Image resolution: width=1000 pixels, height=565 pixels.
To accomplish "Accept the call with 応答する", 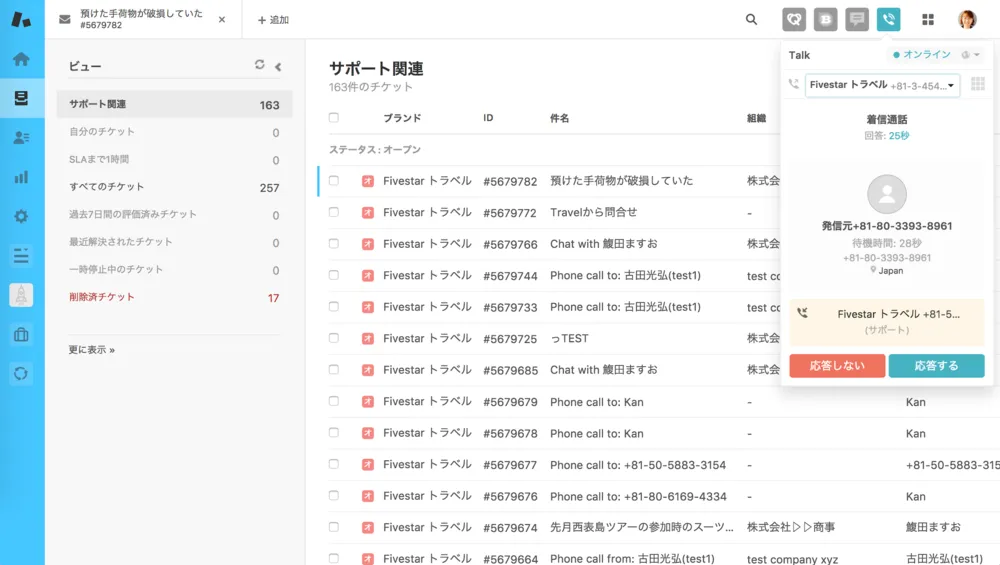I will point(936,366).
